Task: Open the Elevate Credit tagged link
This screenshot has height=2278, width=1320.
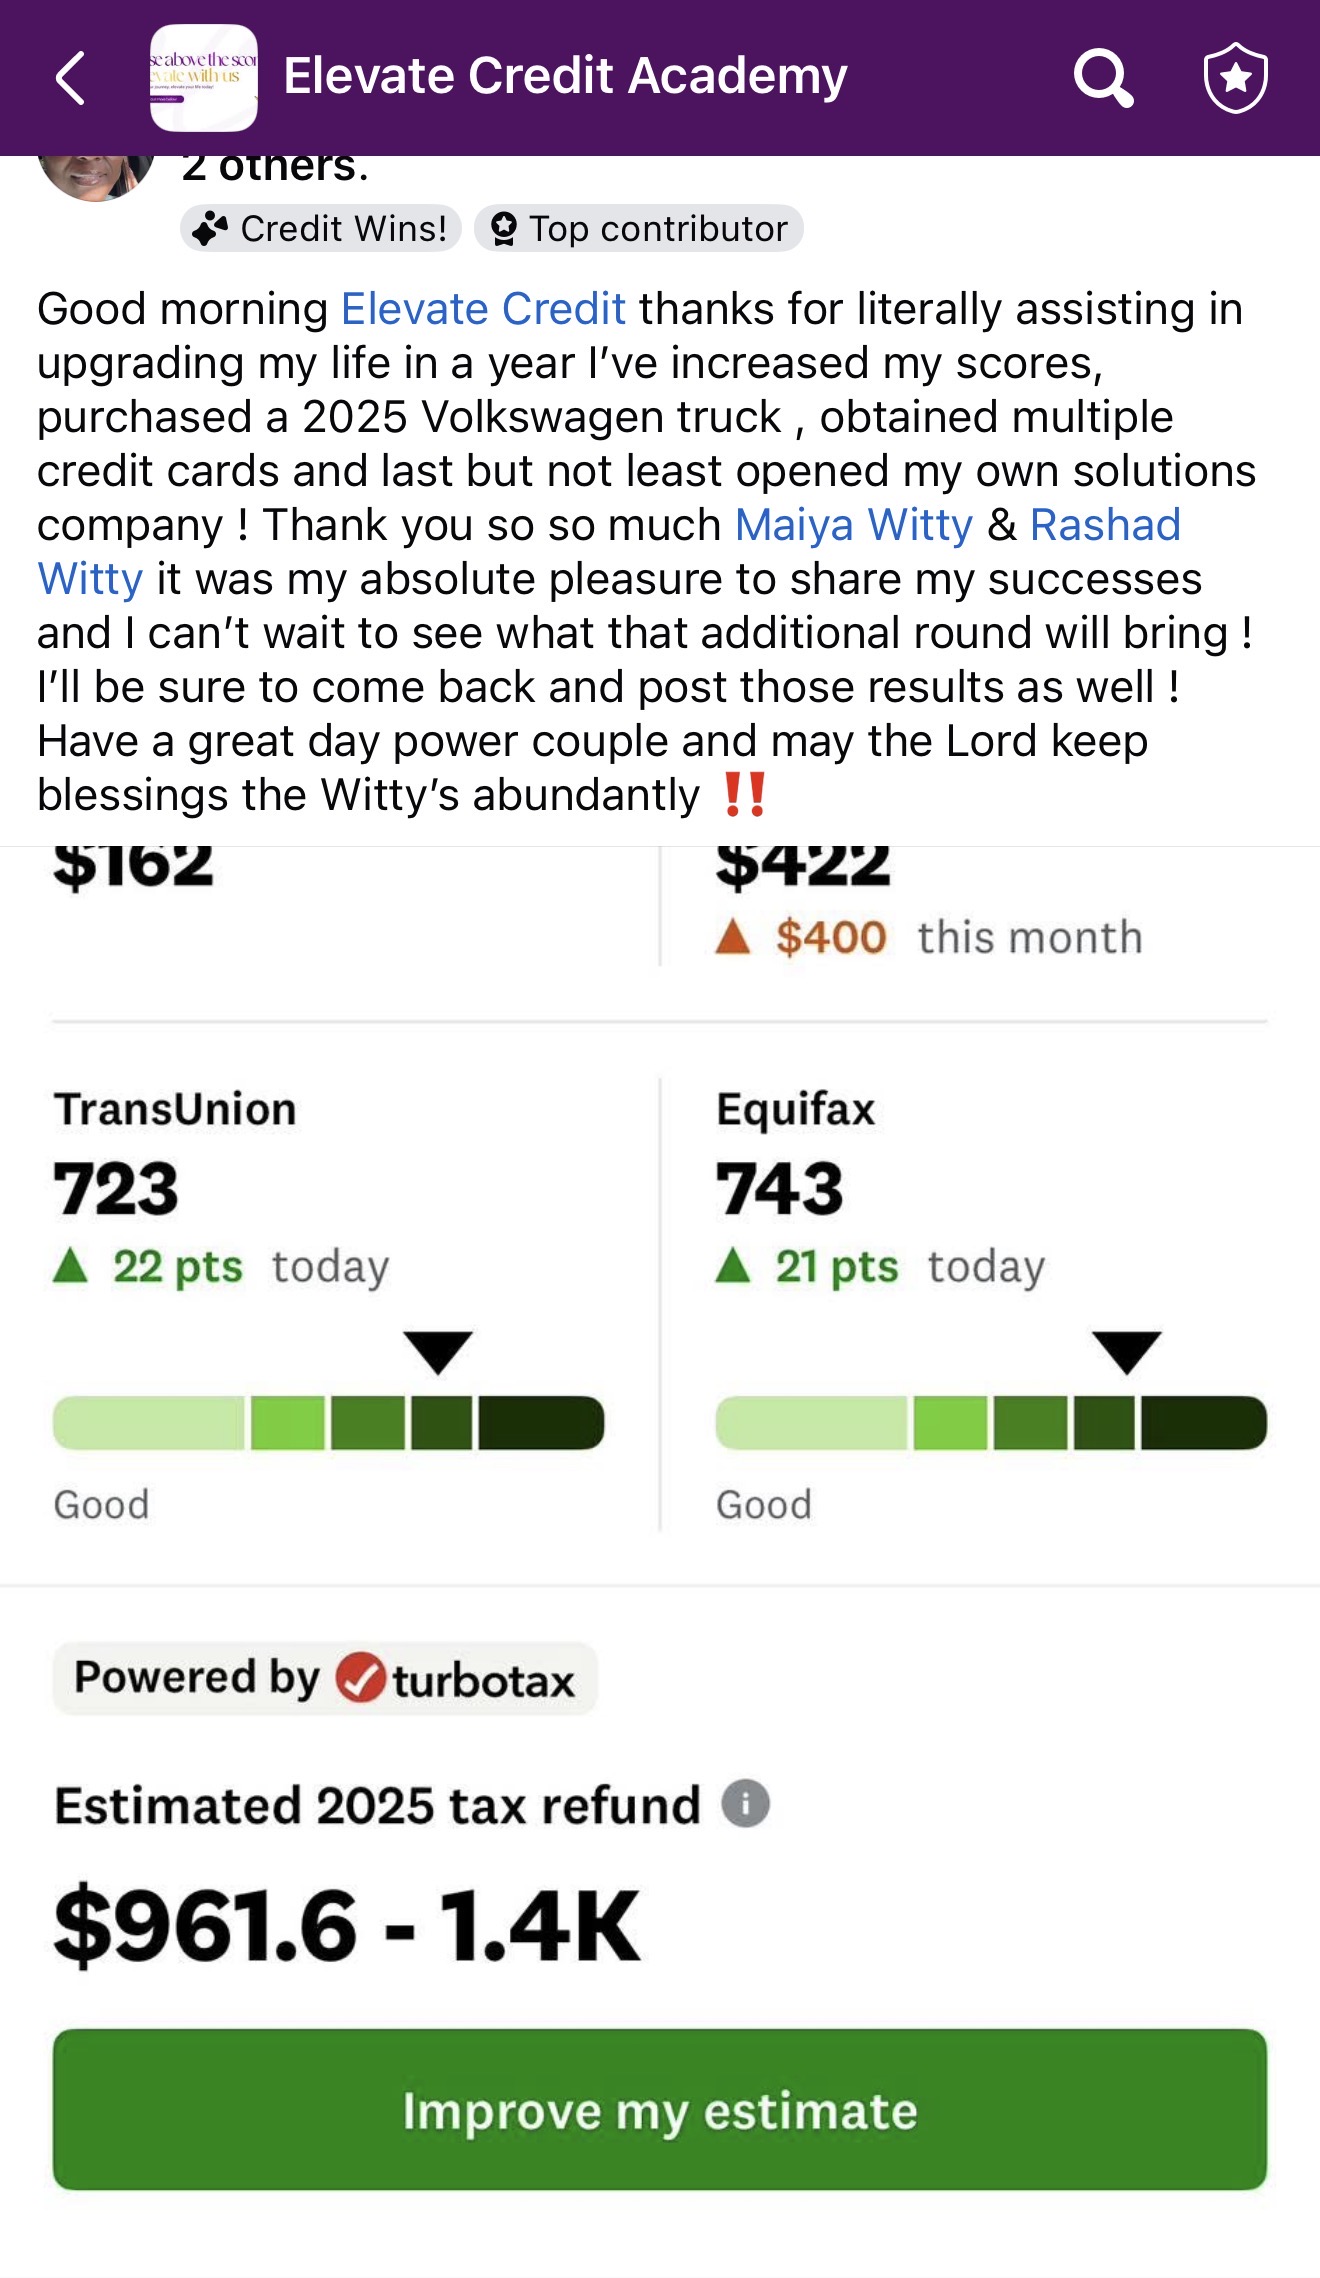Action: click(483, 309)
